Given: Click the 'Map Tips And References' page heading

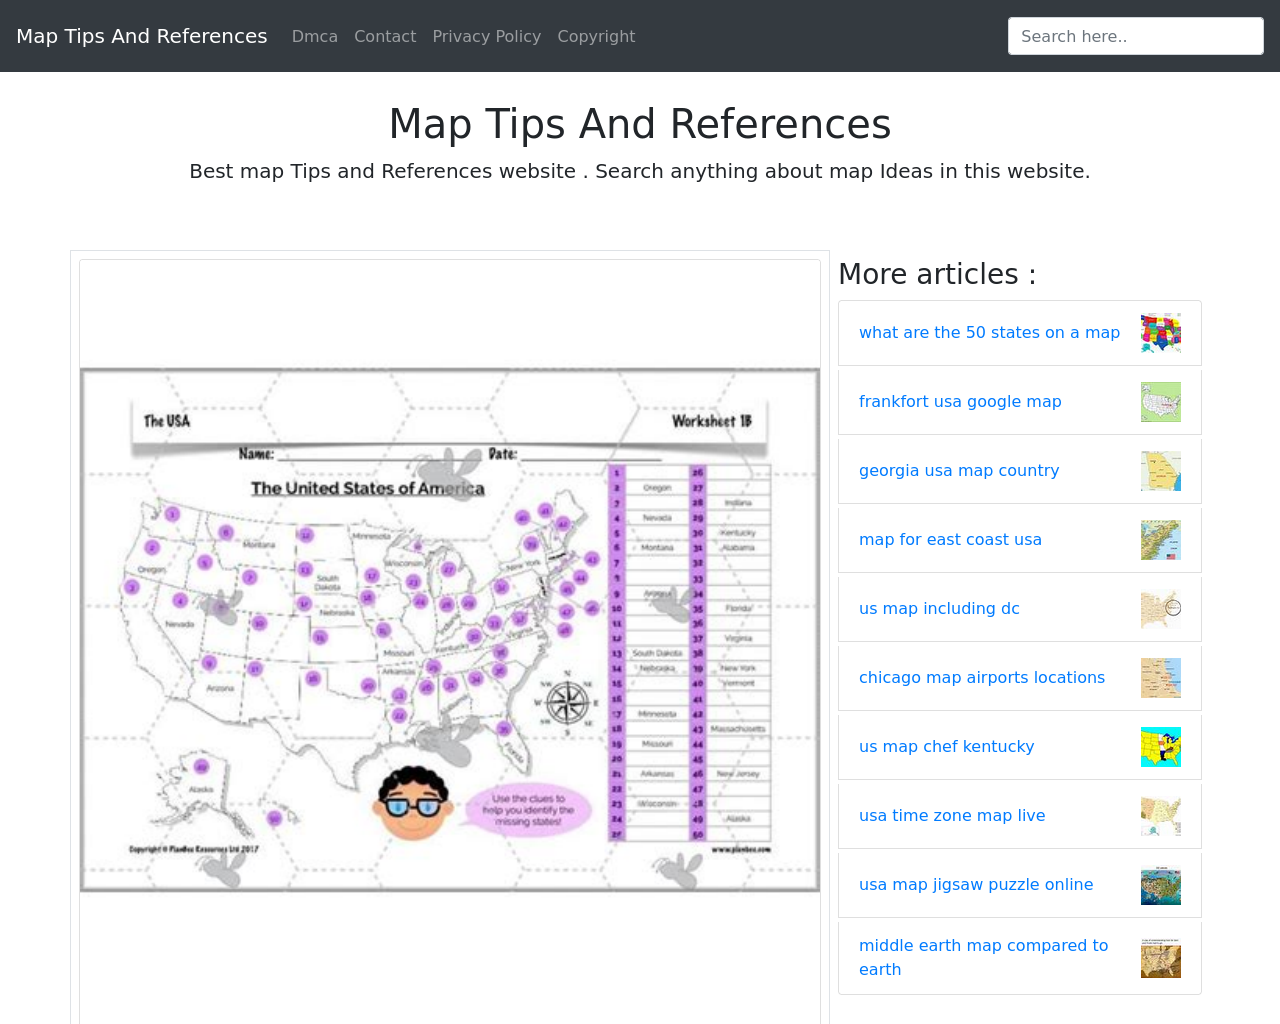Looking at the screenshot, I should pos(640,125).
